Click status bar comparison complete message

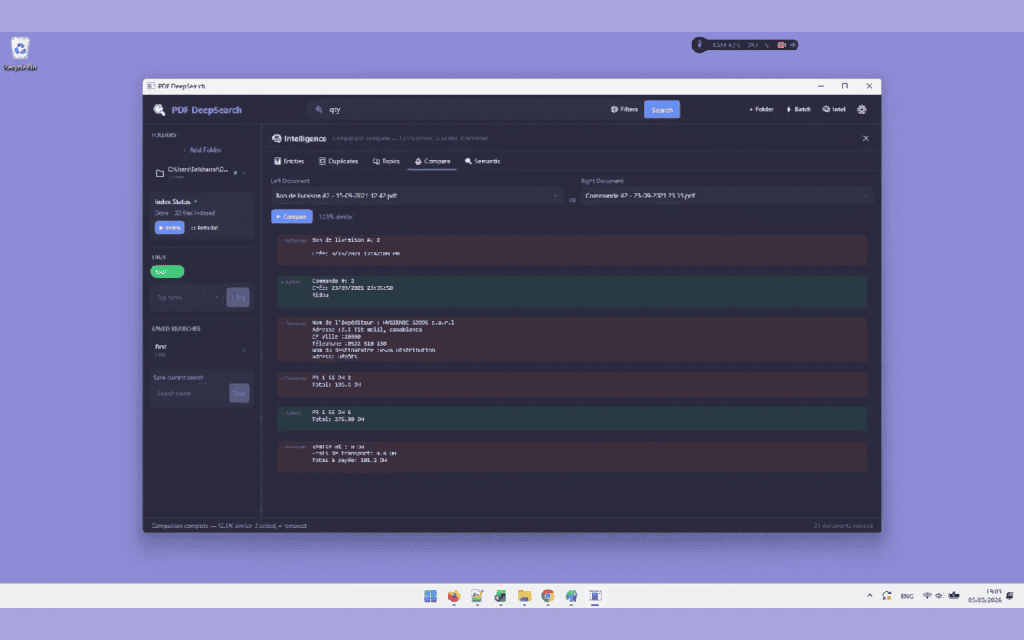tap(229, 526)
